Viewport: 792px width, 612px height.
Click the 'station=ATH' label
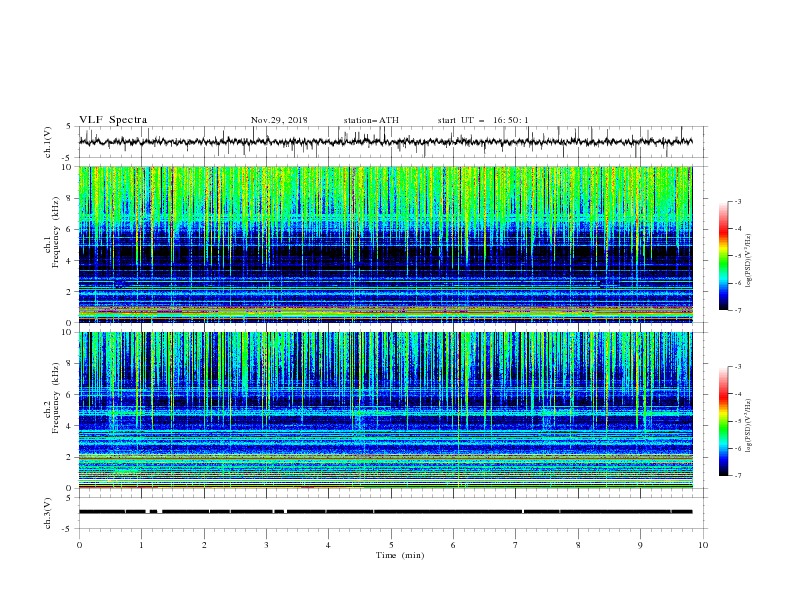[371, 120]
